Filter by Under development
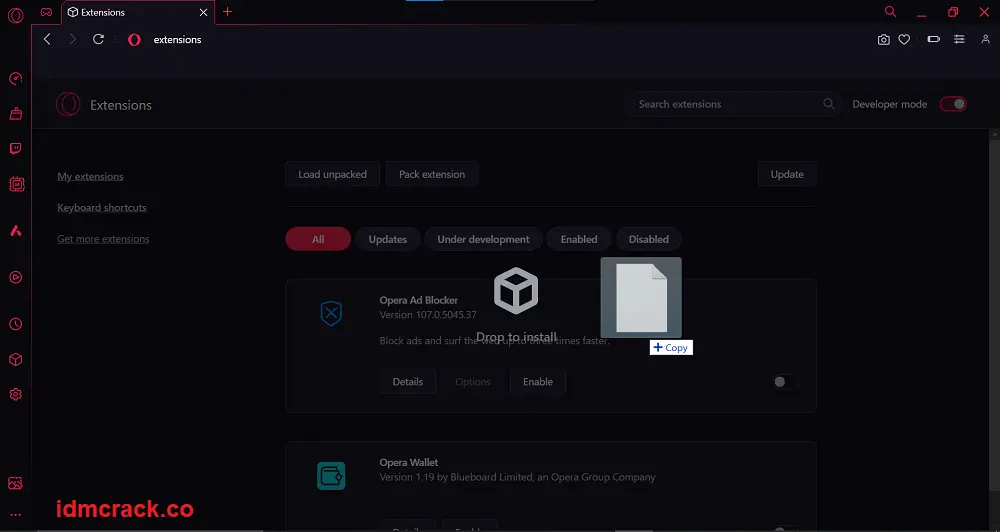Image resolution: width=1000 pixels, height=532 pixels. pyautogui.click(x=483, y=239)
